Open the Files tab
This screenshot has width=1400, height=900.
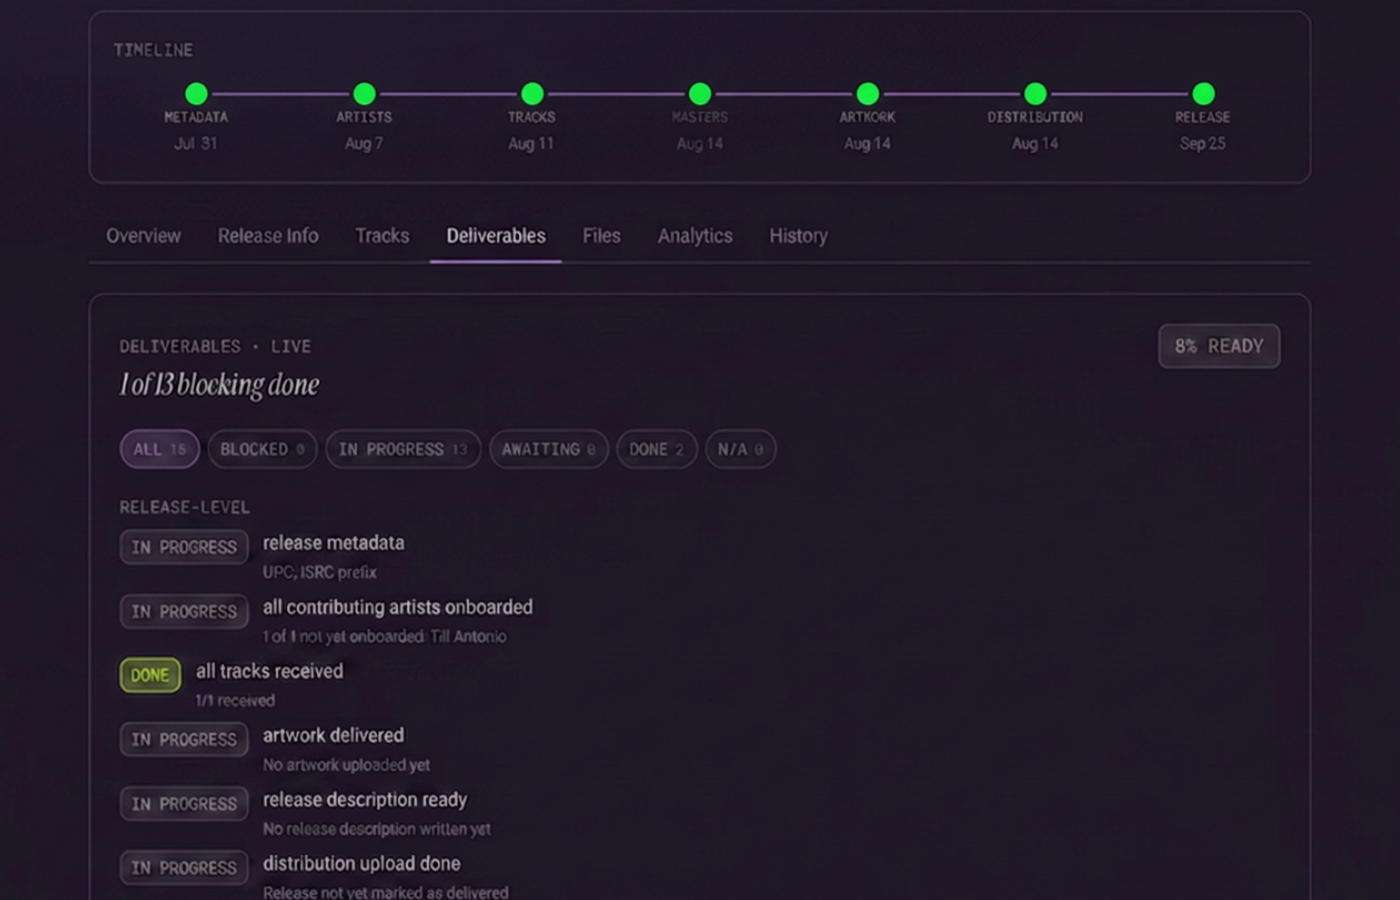click(x=601, y=236)
